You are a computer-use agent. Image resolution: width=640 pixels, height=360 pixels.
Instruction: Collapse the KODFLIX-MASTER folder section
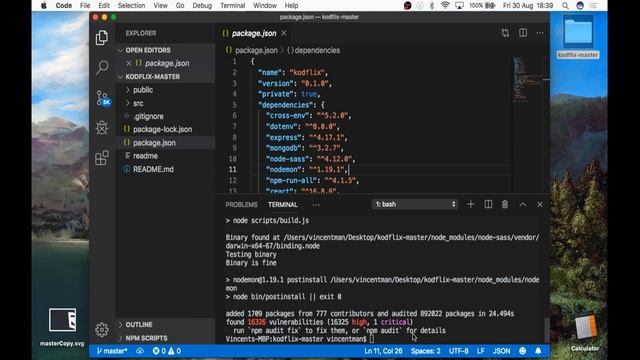coord(165,77)
